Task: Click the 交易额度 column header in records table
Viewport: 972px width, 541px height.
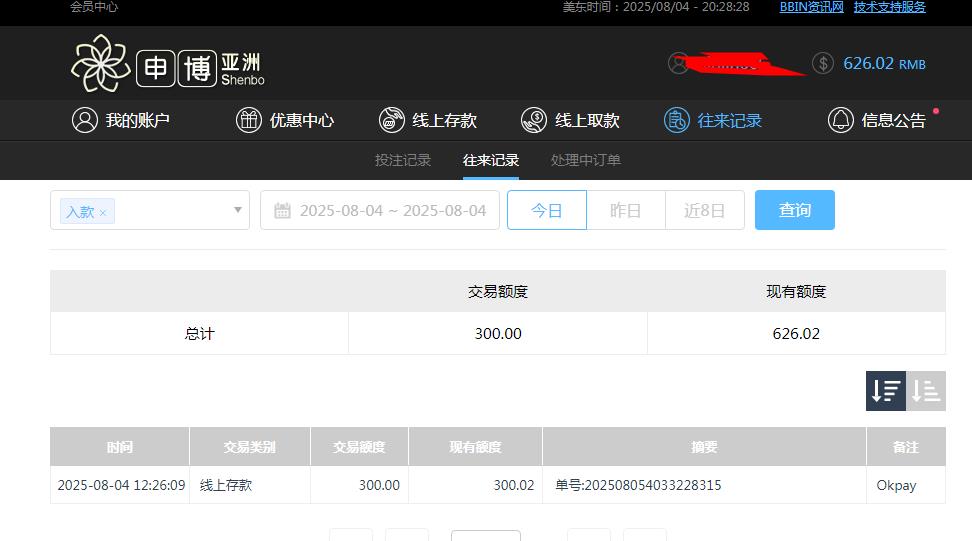Action: [x=359, y=447]
